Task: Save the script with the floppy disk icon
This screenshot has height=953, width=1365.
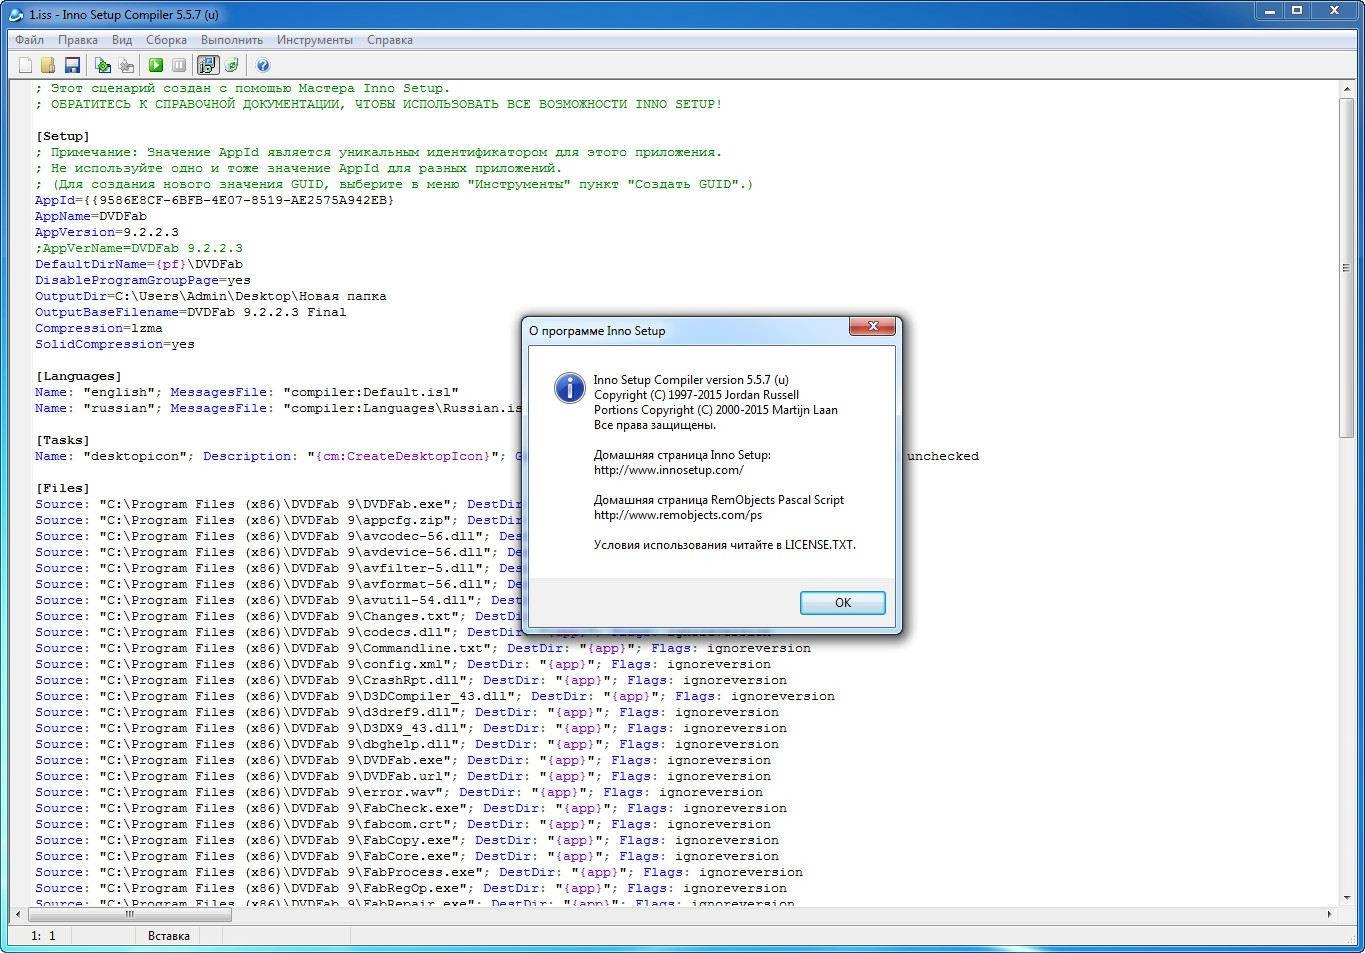Action: coord(72,65)
